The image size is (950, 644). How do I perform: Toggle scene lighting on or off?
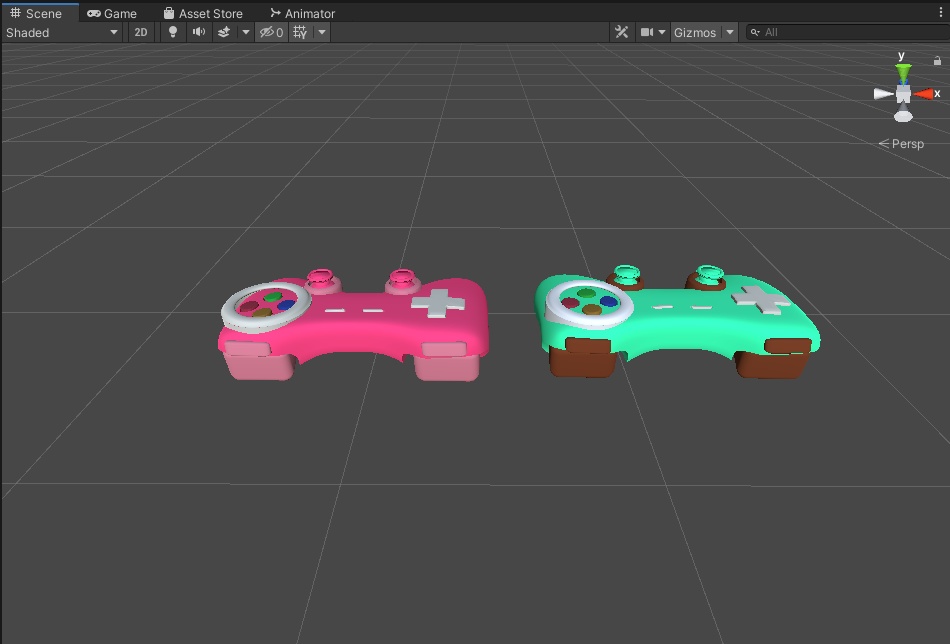(171, 32)
